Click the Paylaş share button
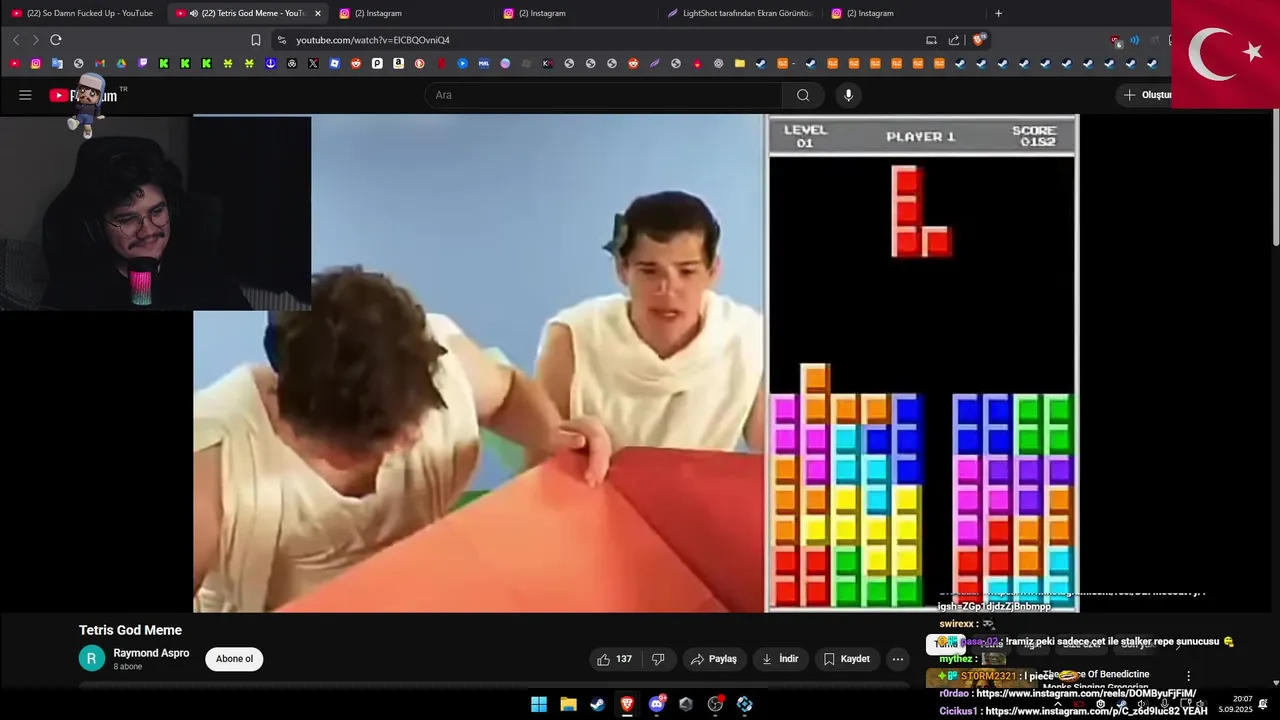Viewport: 1280px width, 720px height. 714,659
